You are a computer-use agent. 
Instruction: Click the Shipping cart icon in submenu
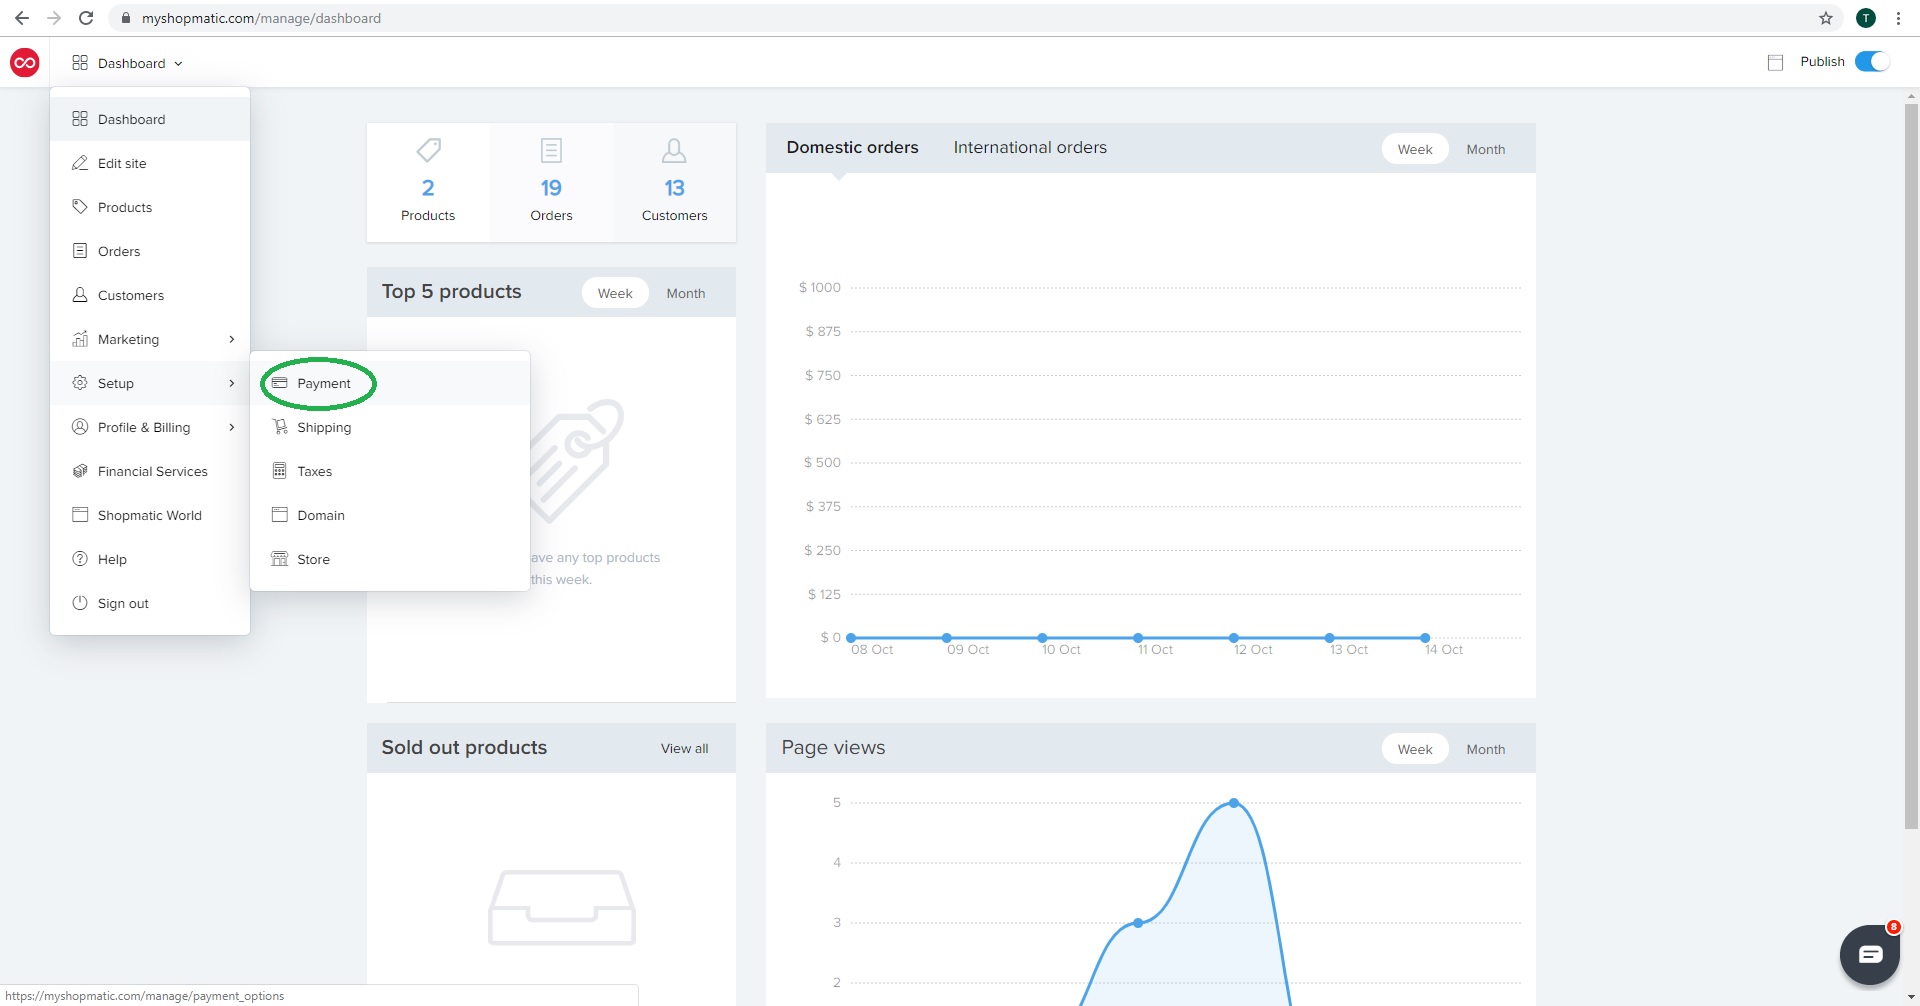pos(280,427)
